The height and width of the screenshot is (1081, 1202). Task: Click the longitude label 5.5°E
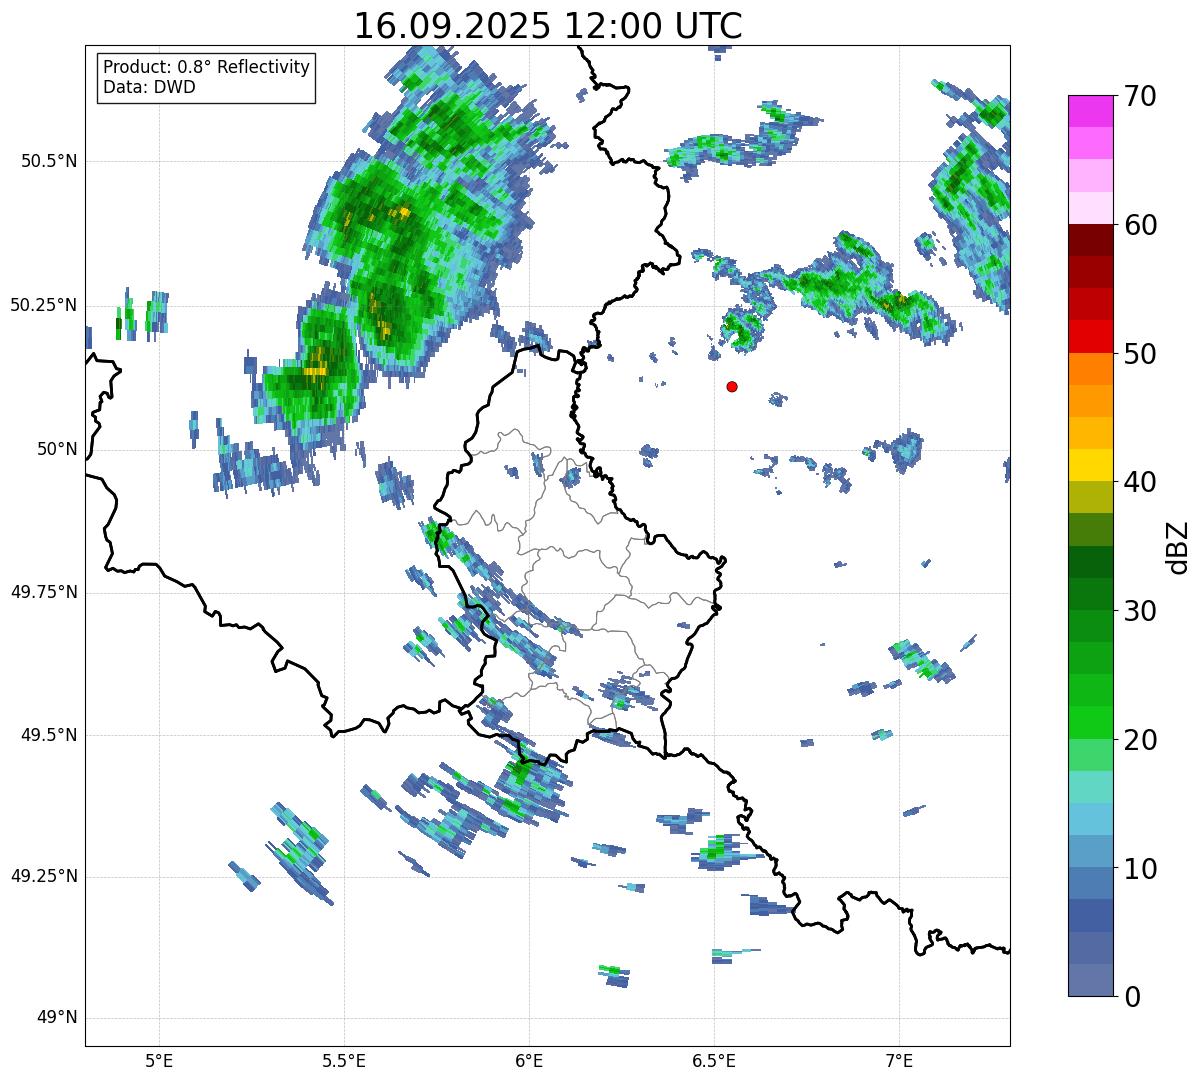click(345, 1060)
